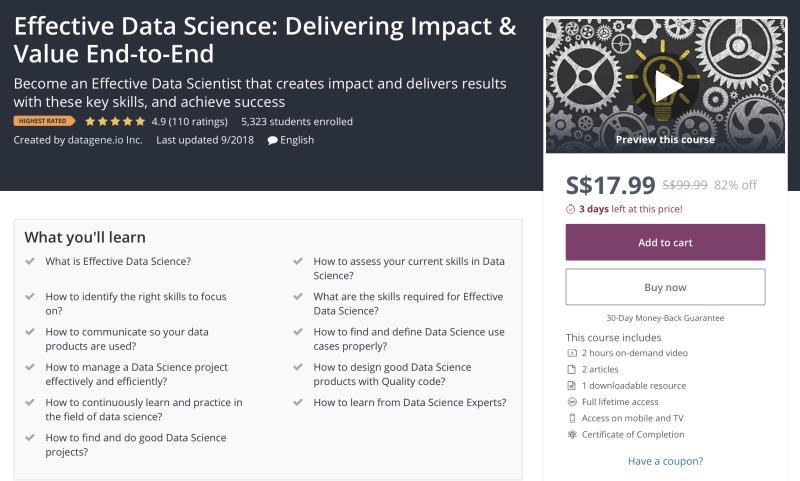Click the mobile and TV access icon
Image resolution: width=800 pixels, height=481 pixels.
pos(572,418)
